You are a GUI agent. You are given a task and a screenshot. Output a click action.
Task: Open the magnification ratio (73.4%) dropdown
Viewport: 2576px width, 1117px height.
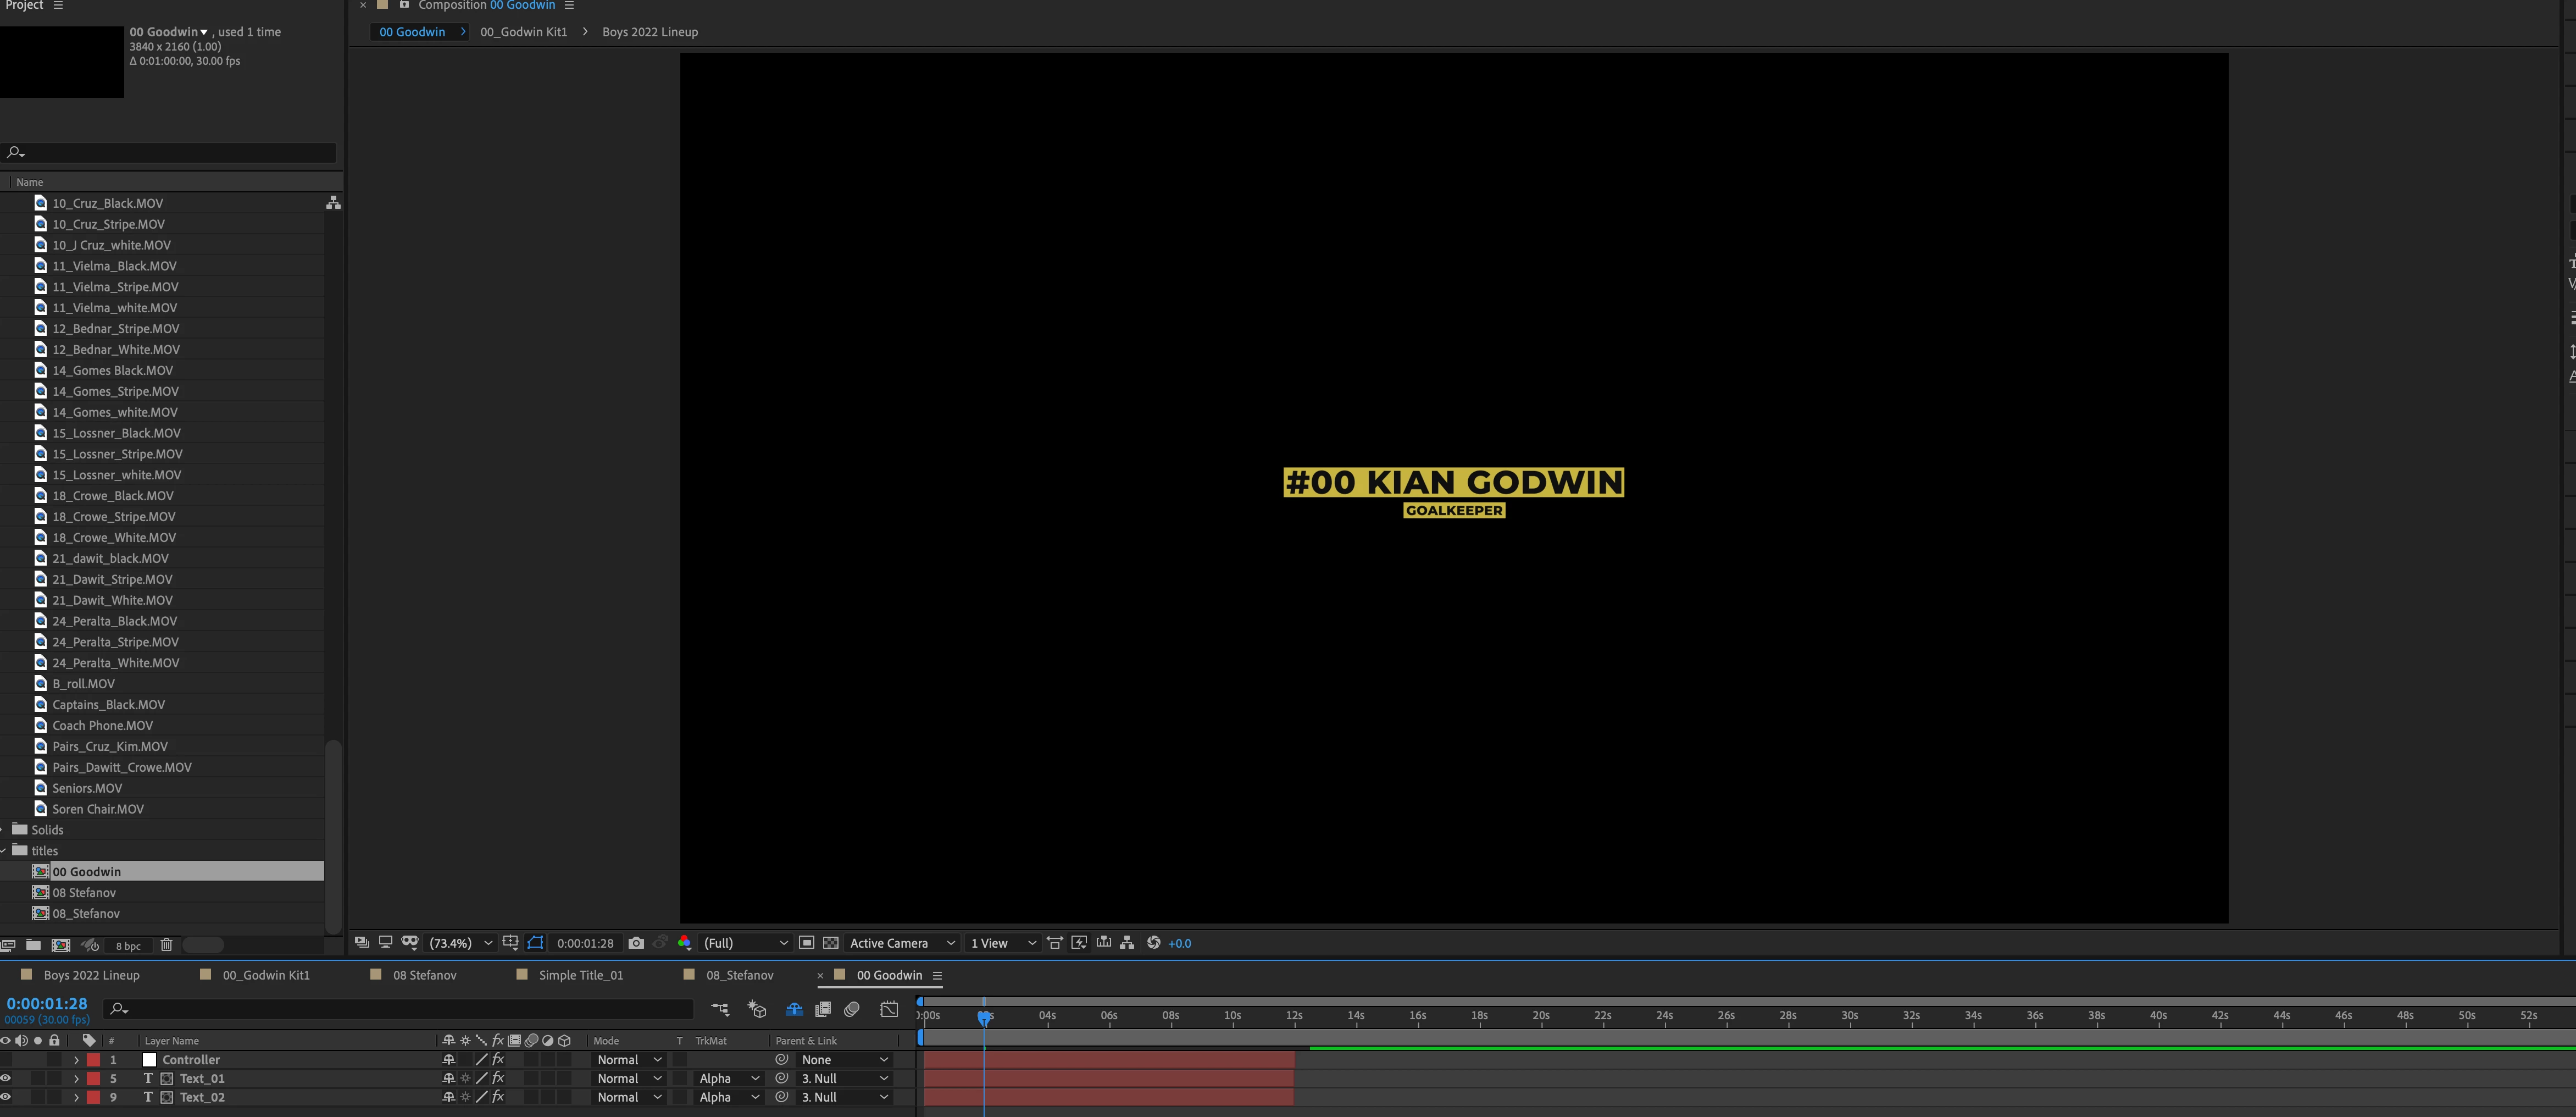tap(461, 943)
